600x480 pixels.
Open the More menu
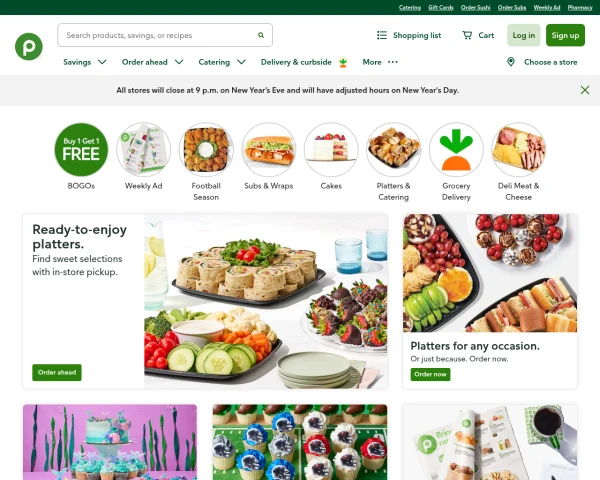pos(380,62)
